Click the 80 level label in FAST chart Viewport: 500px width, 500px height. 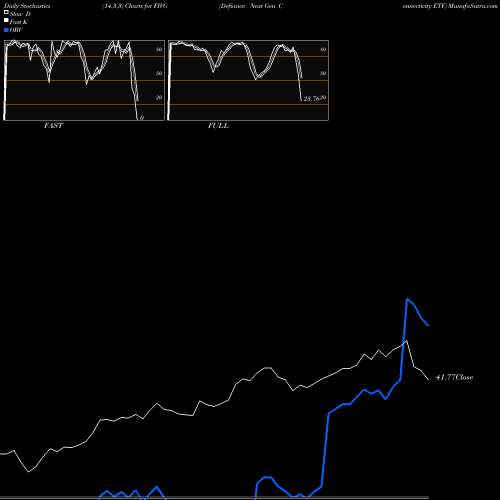point(159,49)
